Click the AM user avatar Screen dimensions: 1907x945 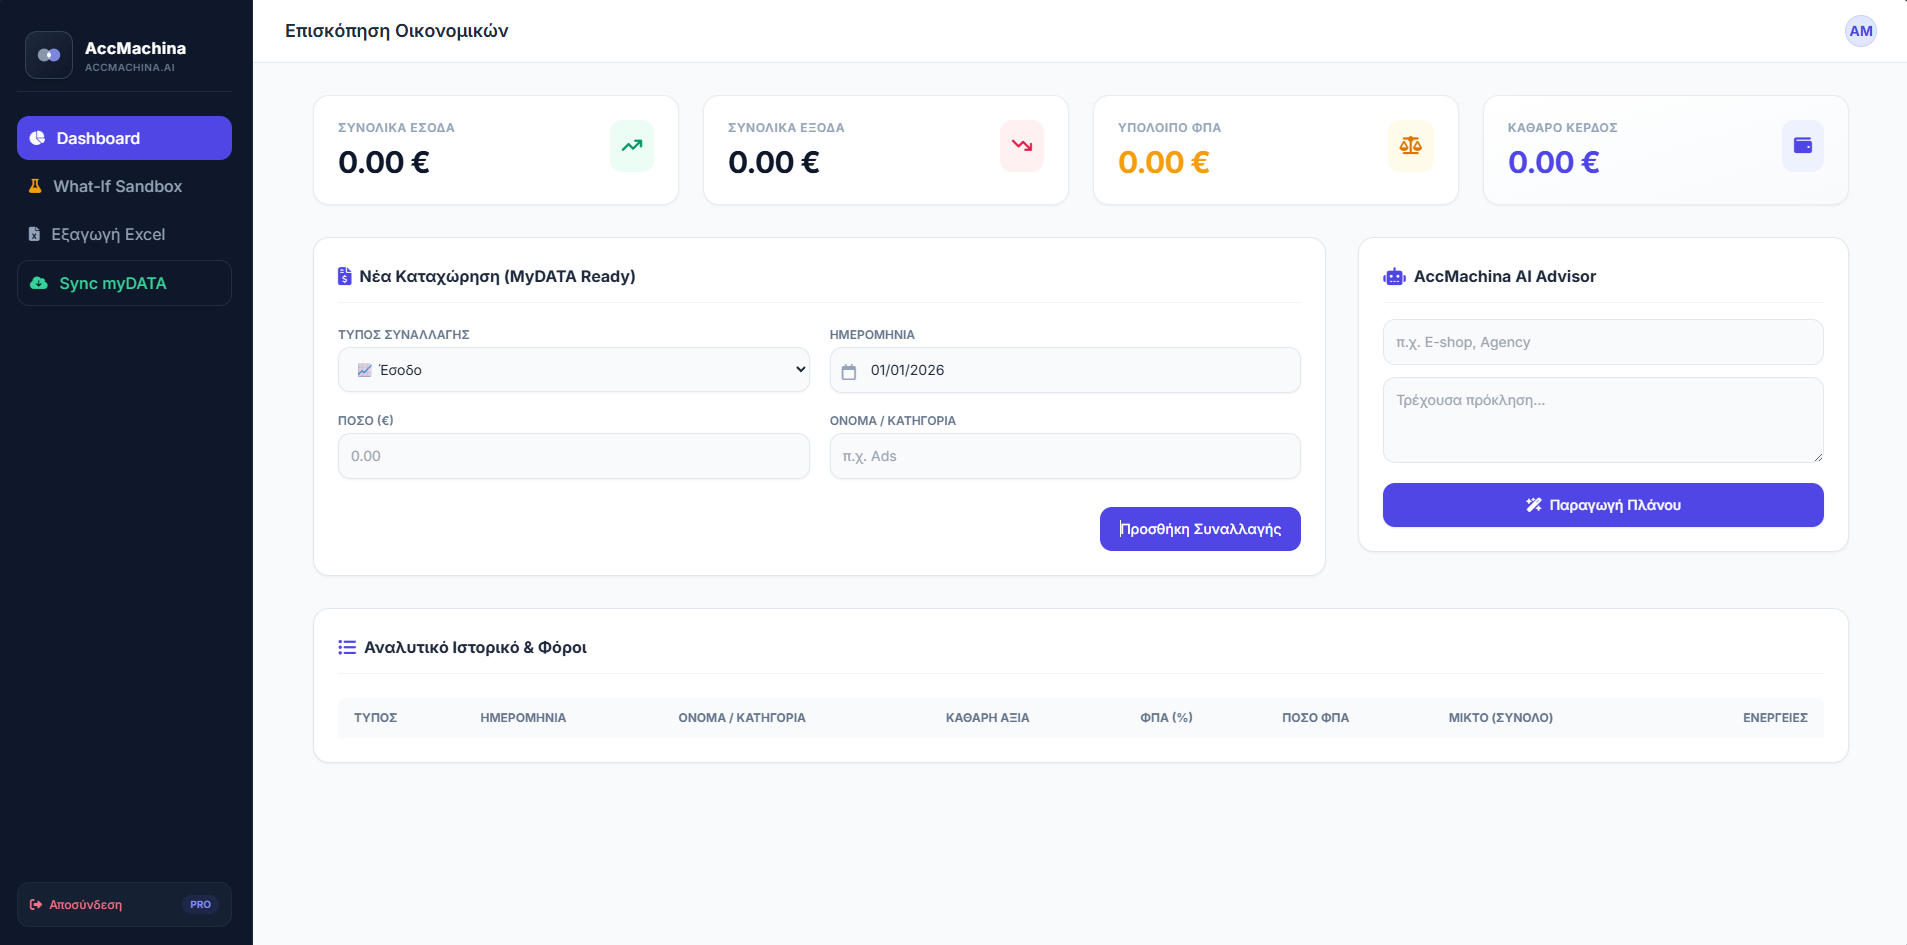[x=1861, y=31]
